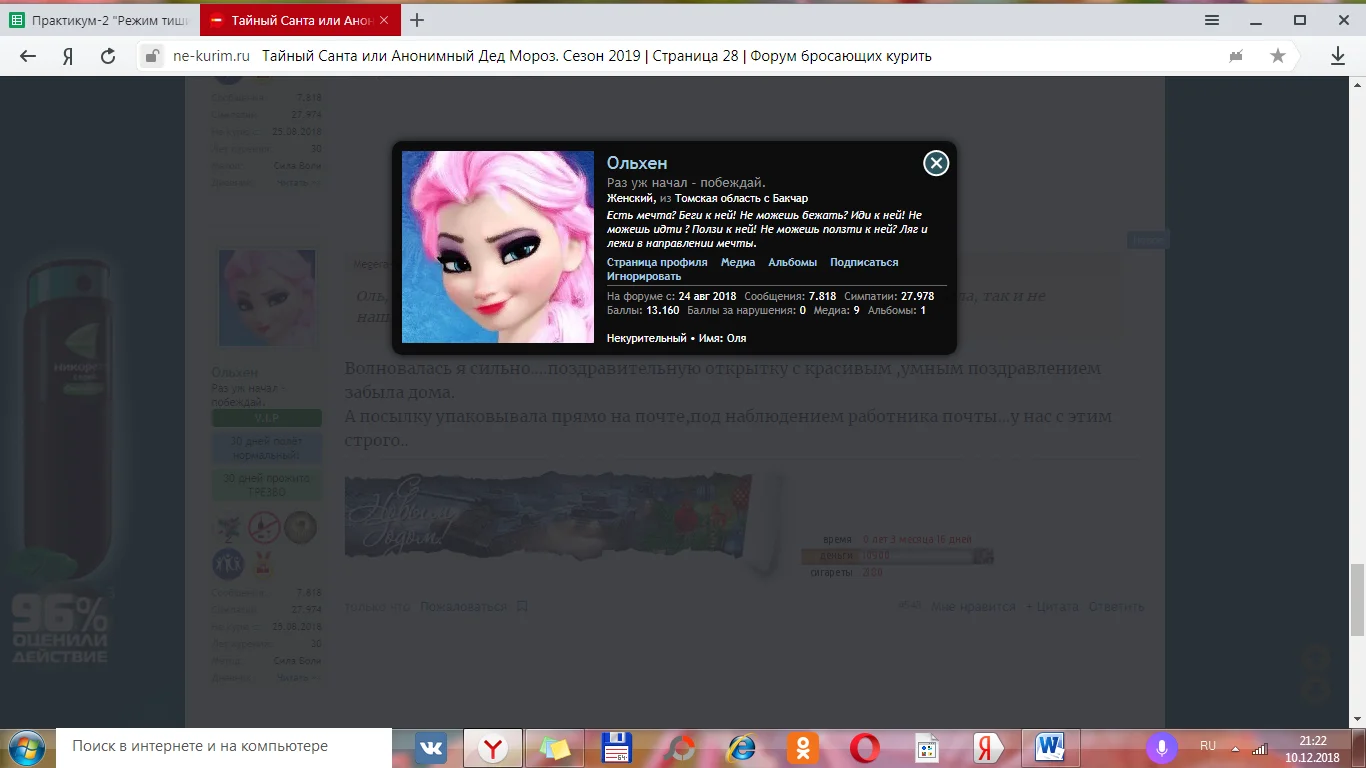Bookmark this page with the star icon
1366x768 pixels.
point(1278,56)
